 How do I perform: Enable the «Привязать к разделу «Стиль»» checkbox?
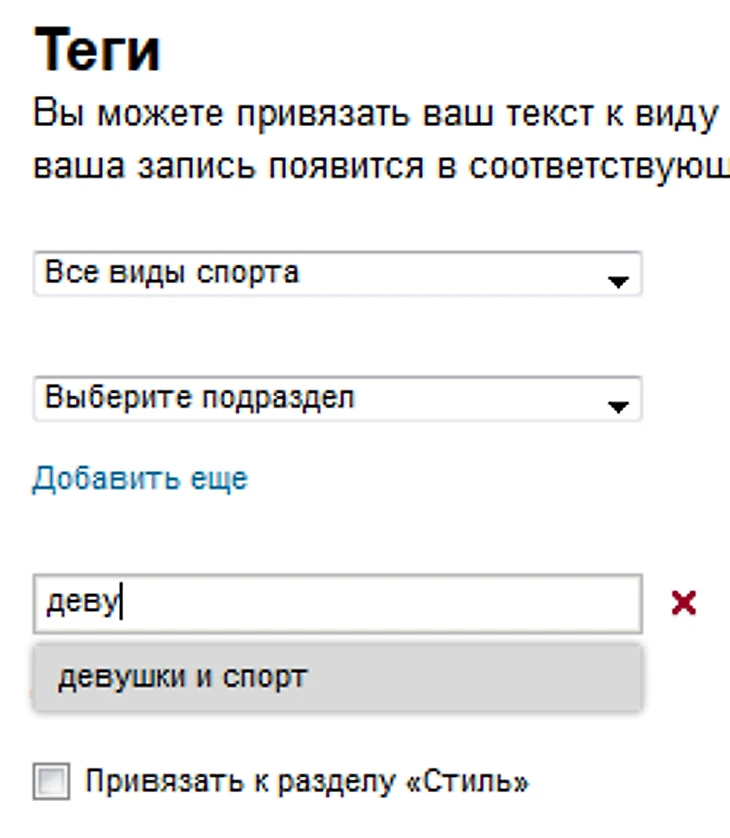(x=51, y=782)
